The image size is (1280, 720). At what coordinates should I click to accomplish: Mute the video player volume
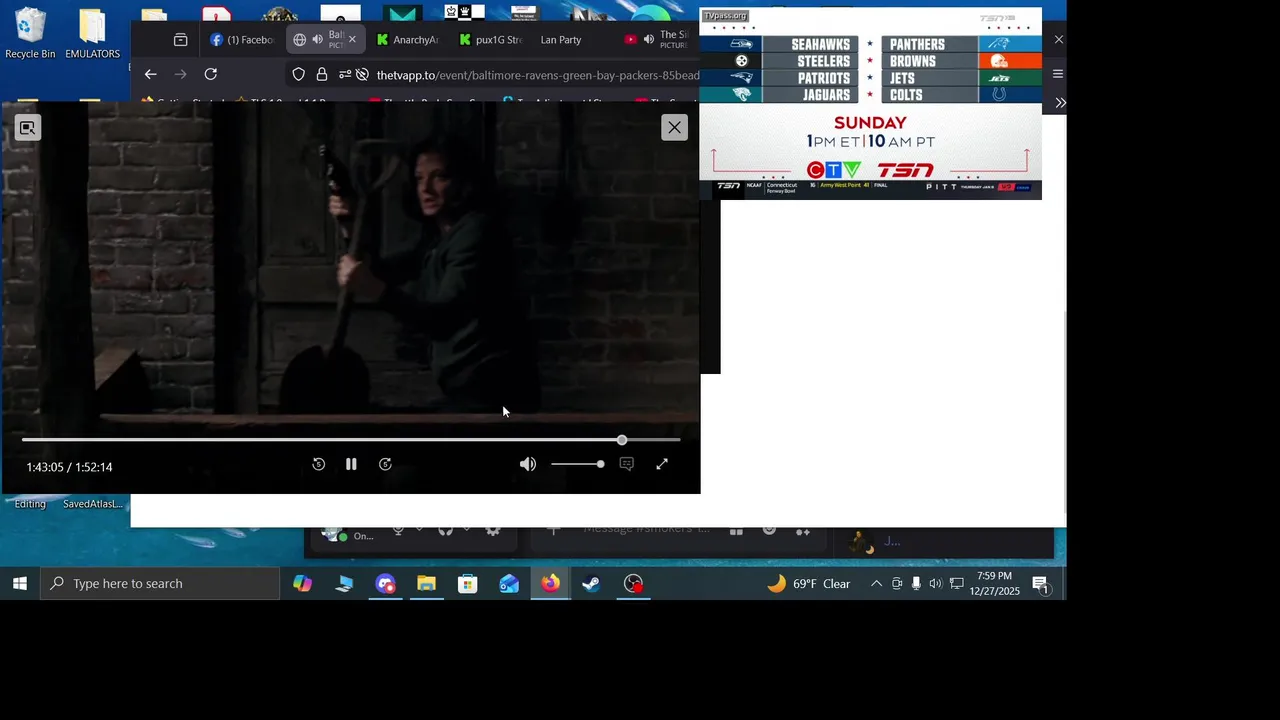click(x=528, y=464)
